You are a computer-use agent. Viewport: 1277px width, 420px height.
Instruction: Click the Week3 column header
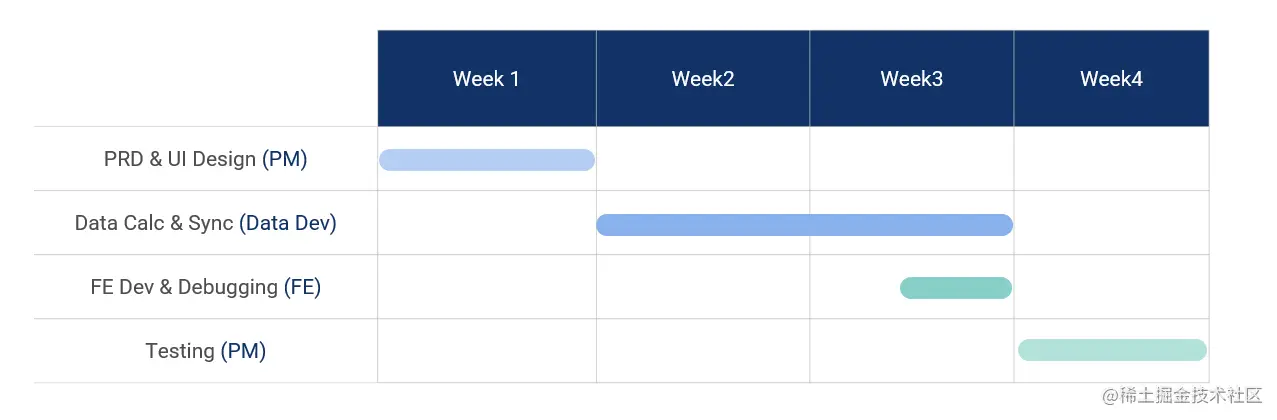pyautogui.click(x=911, y=79)
